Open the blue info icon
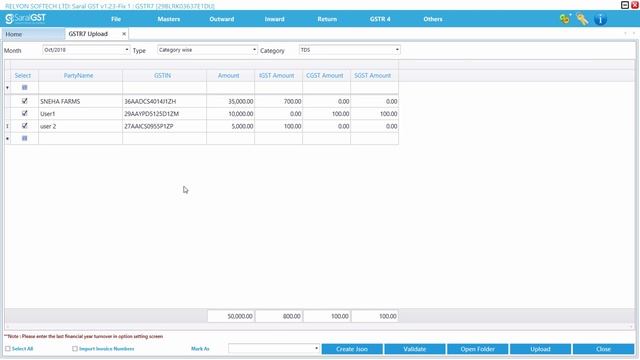This screenshot has height=360, width=640. point(600,19)
